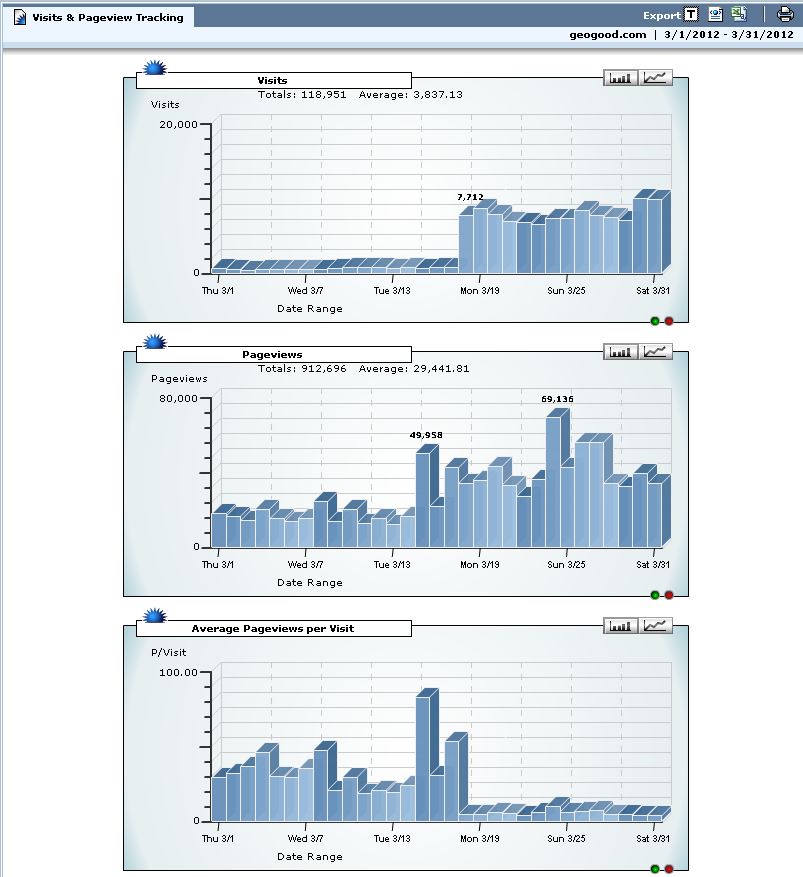803x877 pixels.
Task: Switch Visits chart to line view
Action: tap(657, 77)
